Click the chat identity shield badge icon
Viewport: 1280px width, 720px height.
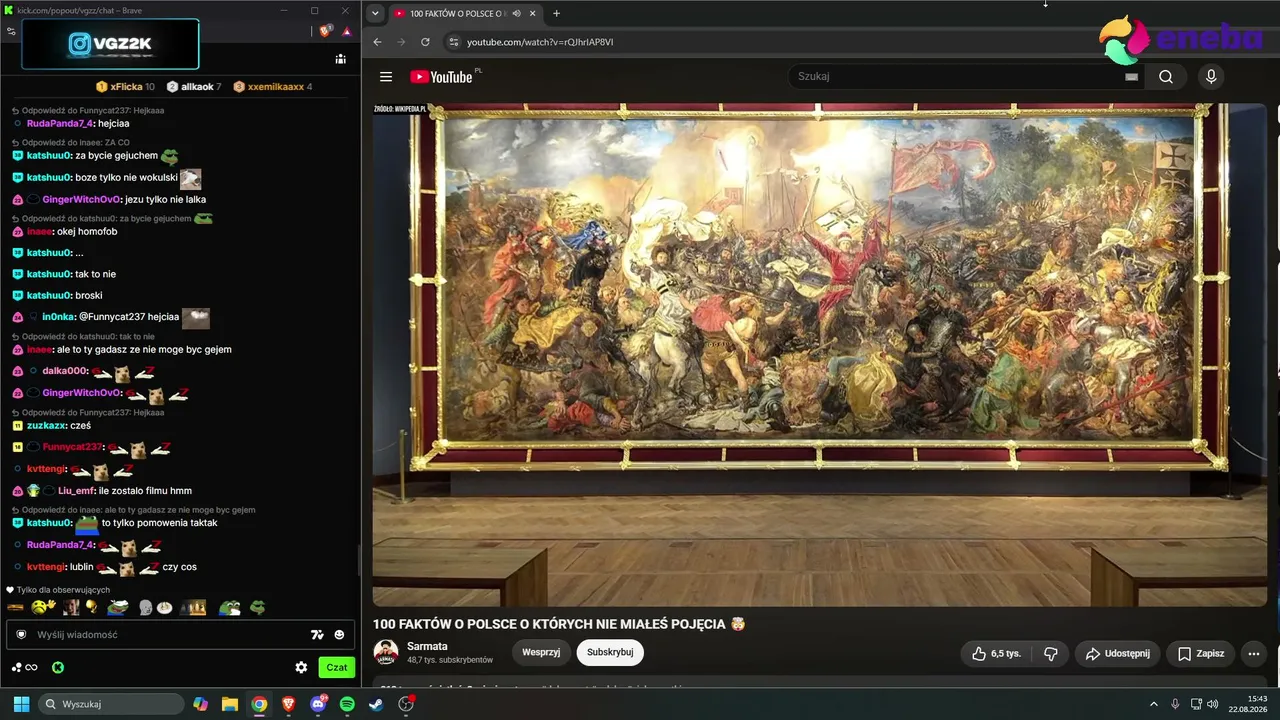(21, 634)
